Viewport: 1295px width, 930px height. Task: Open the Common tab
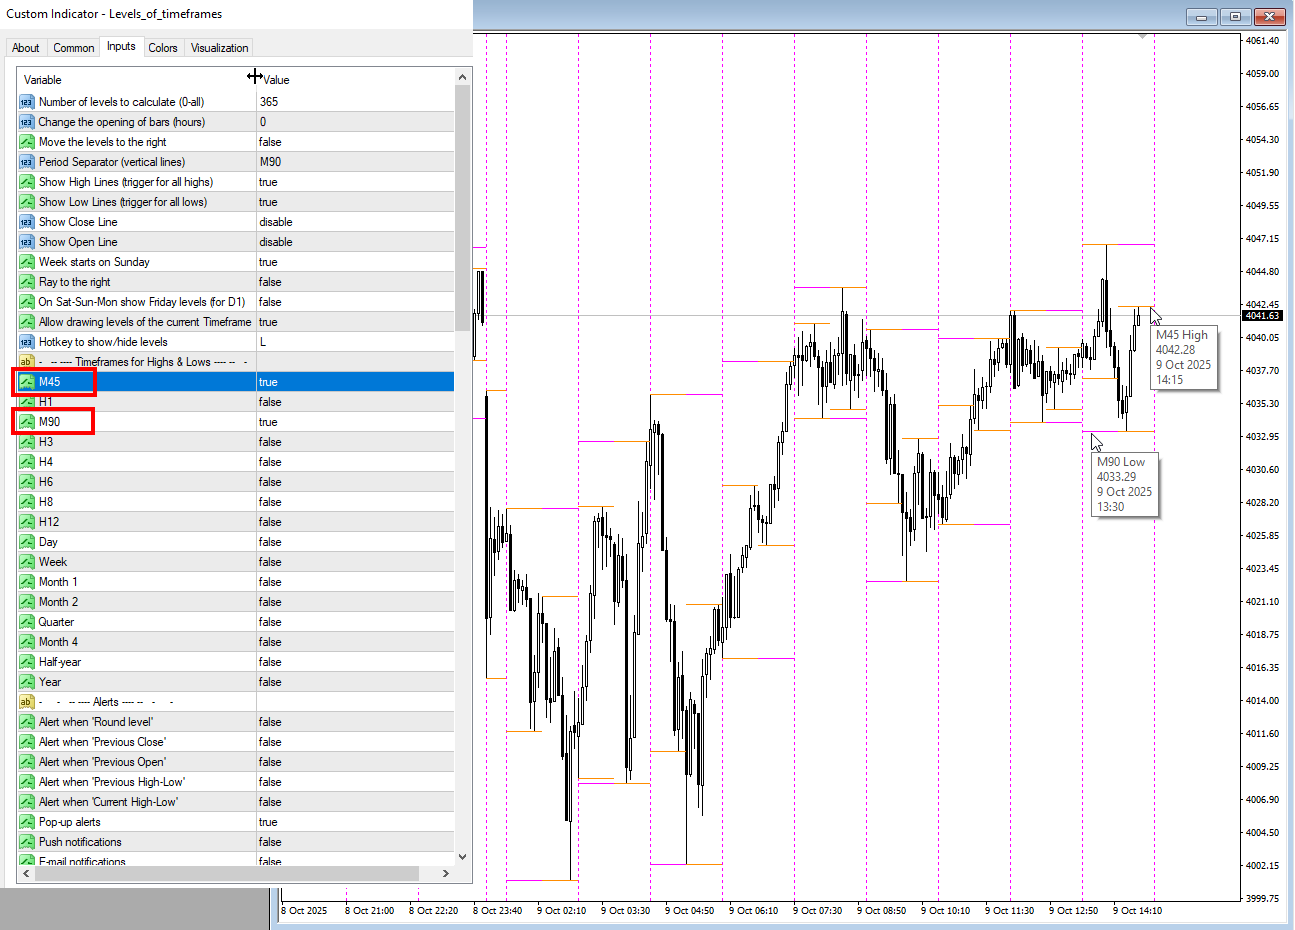click(74, 48)
